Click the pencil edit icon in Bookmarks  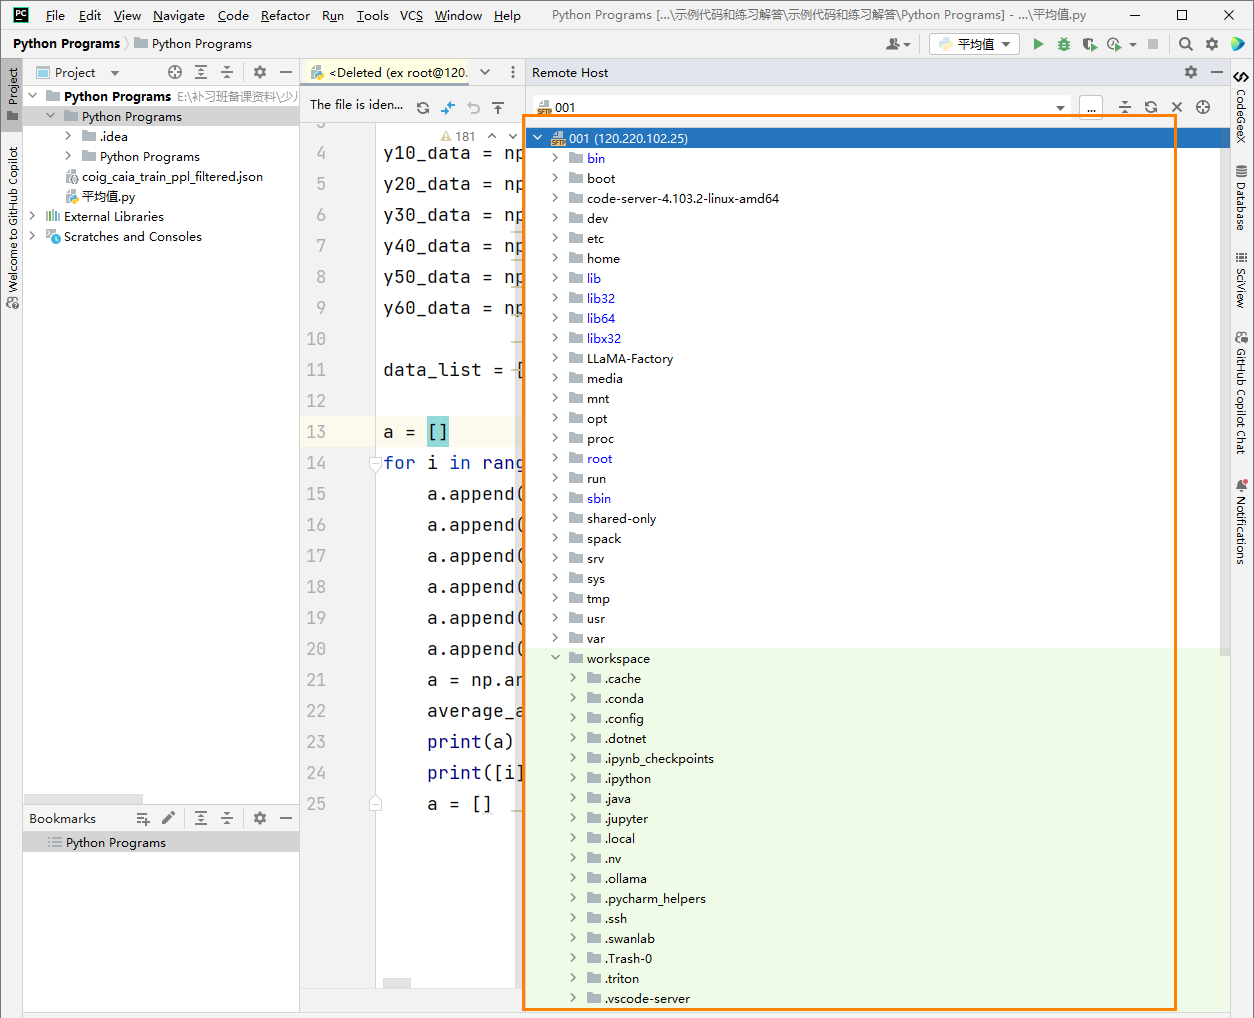pyautogui.click(x=168, y=818)
